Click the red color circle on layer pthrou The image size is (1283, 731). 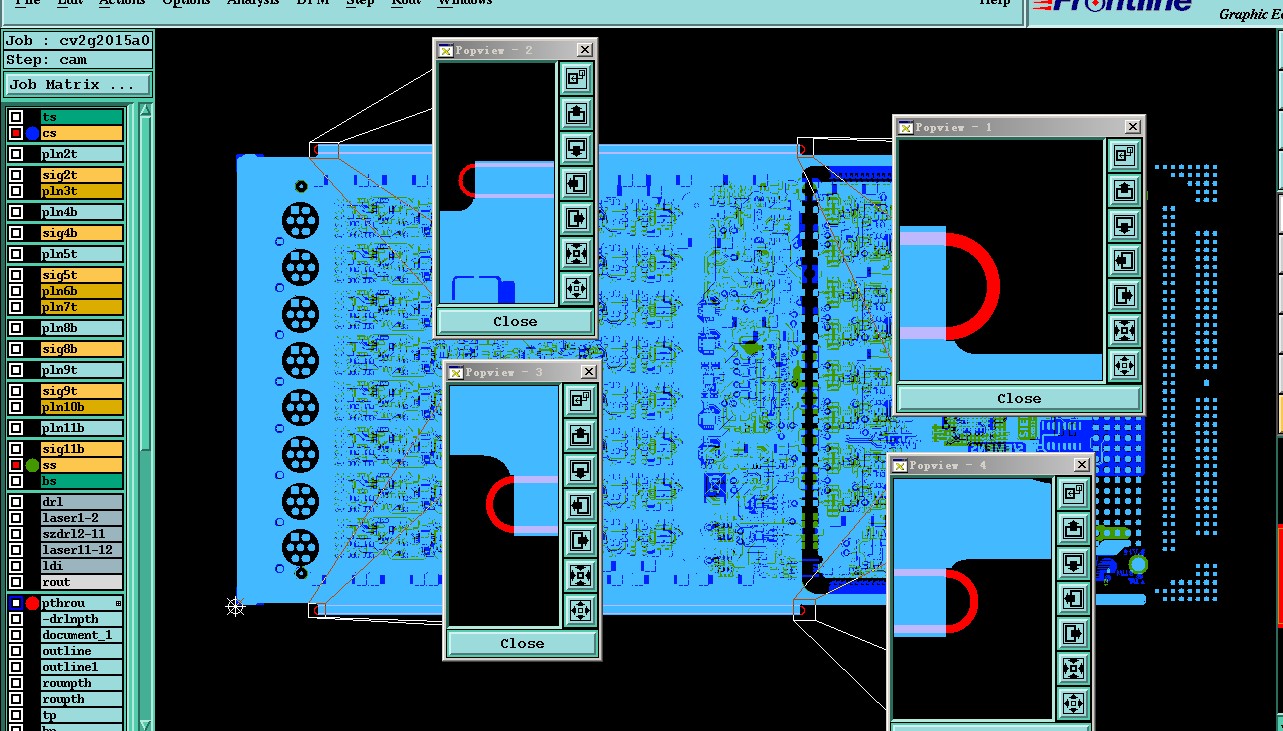pyautogui.click(x=32, y=603)
